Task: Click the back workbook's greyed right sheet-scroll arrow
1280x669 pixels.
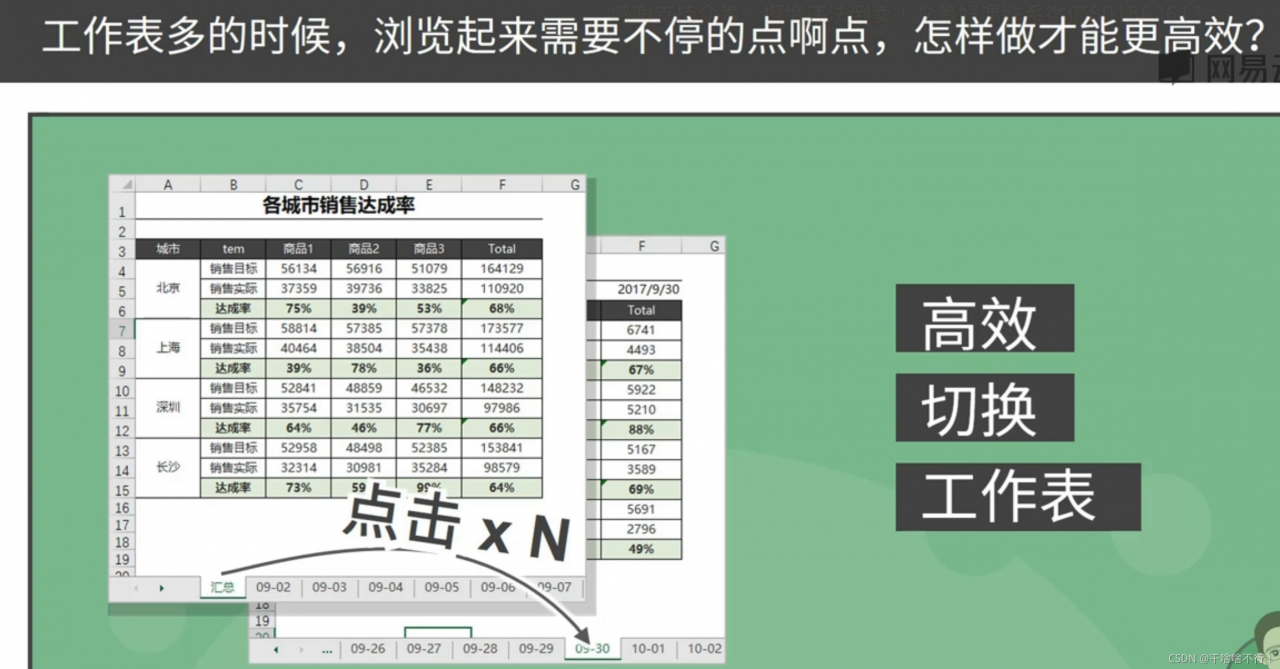Action: (302, 649)
